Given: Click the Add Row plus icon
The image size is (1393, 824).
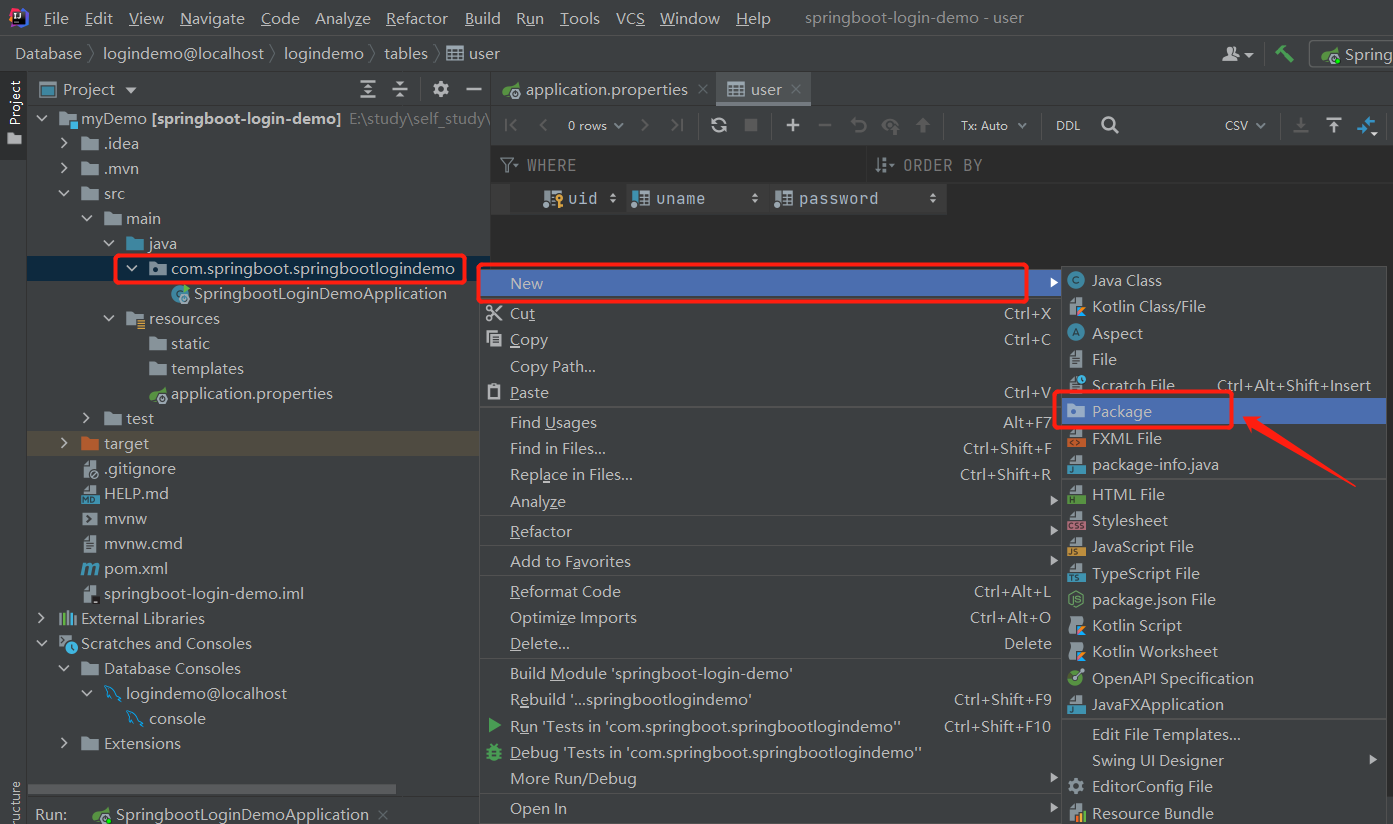Looking at the screenshot, I should tap(793, 125).
